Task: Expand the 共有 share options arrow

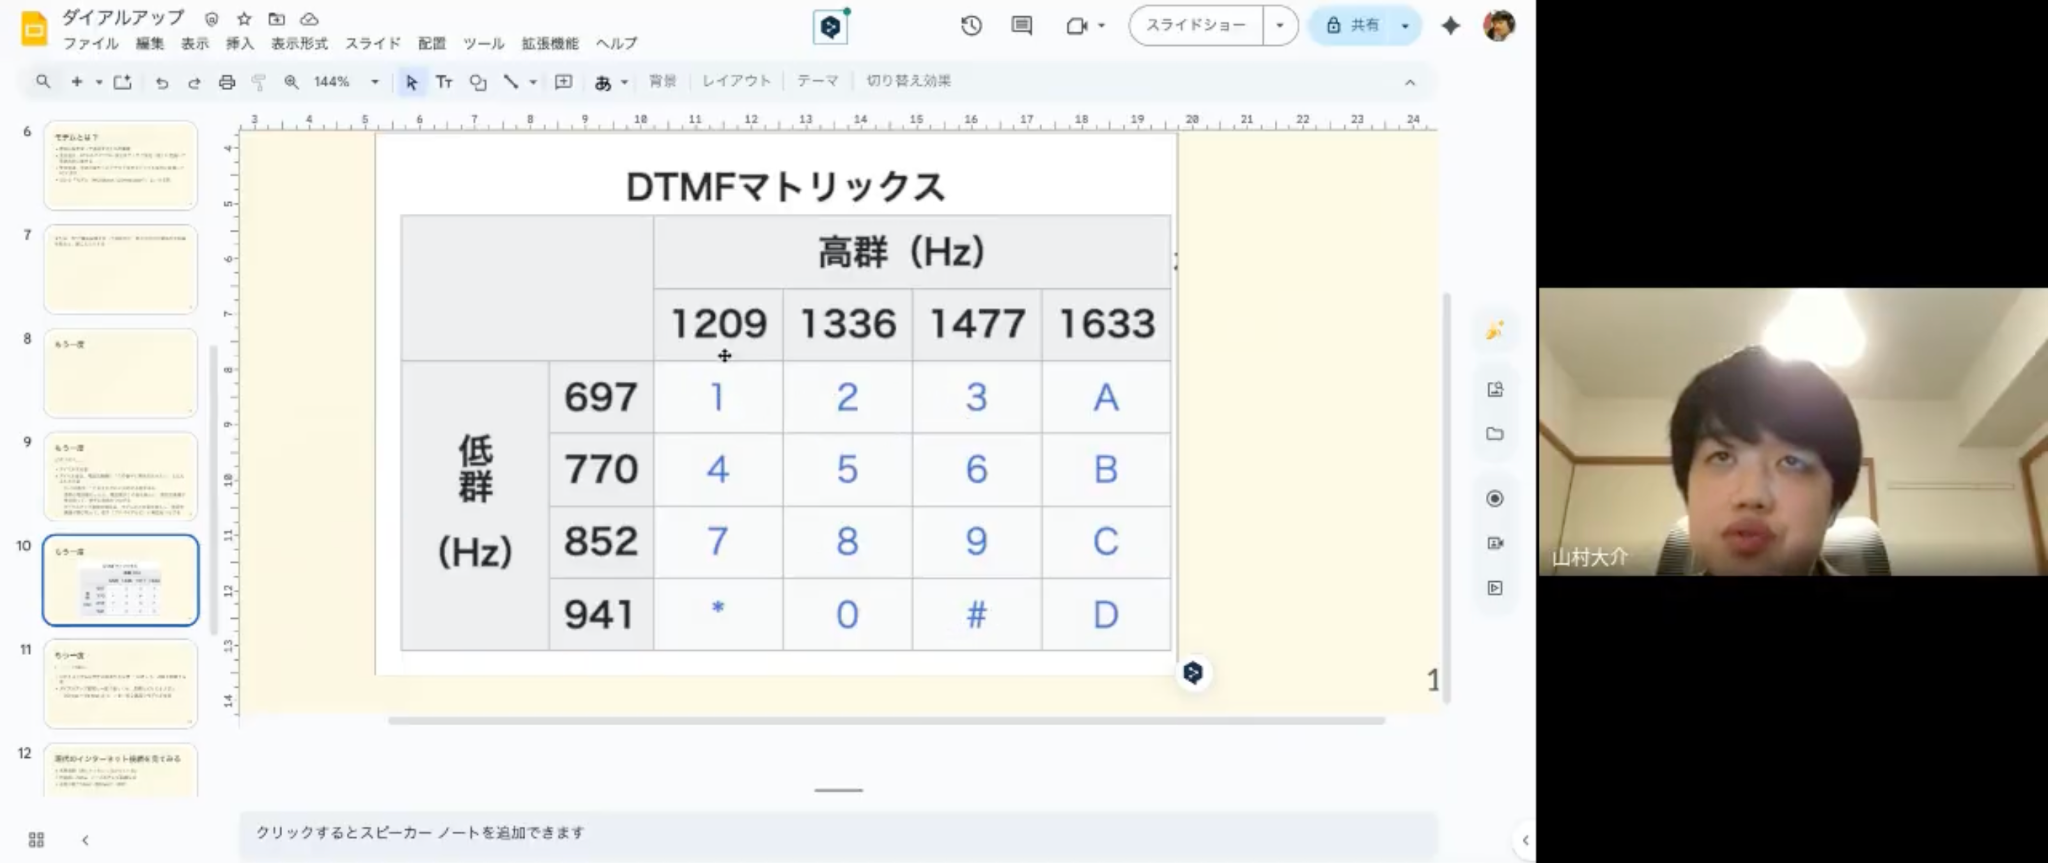Action: click(1405, 26)
